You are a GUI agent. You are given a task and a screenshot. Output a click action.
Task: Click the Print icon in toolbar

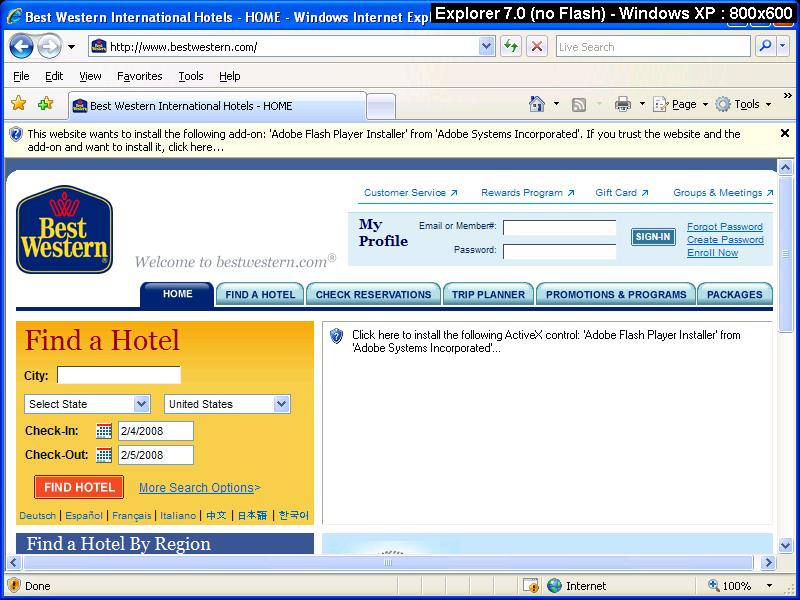pyautogui.click(x=623, y=104)
